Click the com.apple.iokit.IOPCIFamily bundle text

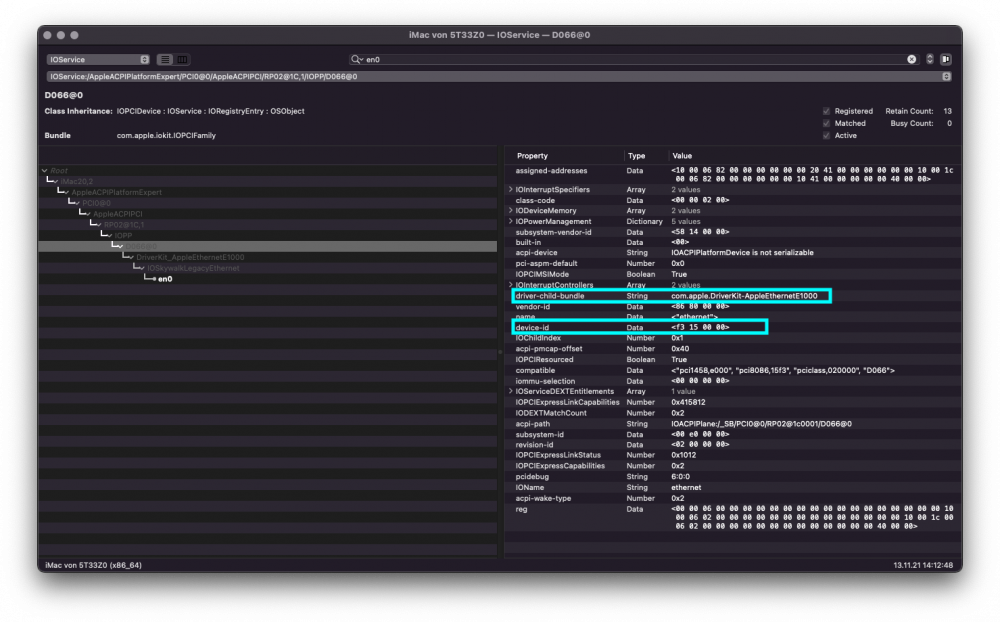click(166, 135)
